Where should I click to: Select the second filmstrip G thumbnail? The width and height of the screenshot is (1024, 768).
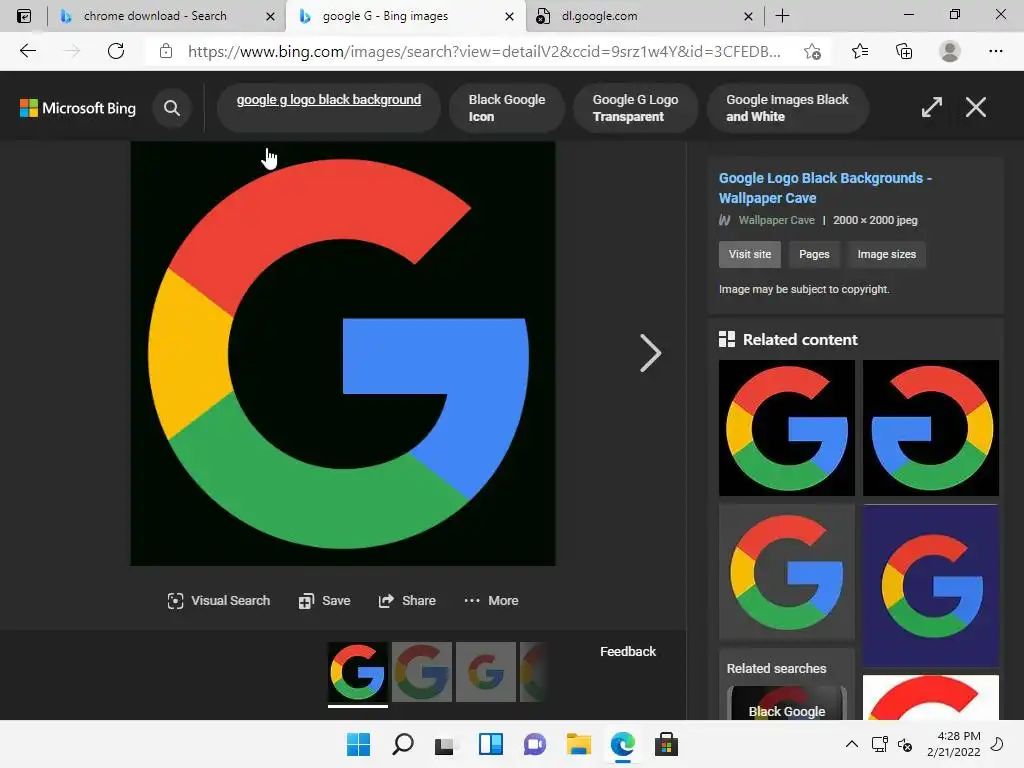421,673
